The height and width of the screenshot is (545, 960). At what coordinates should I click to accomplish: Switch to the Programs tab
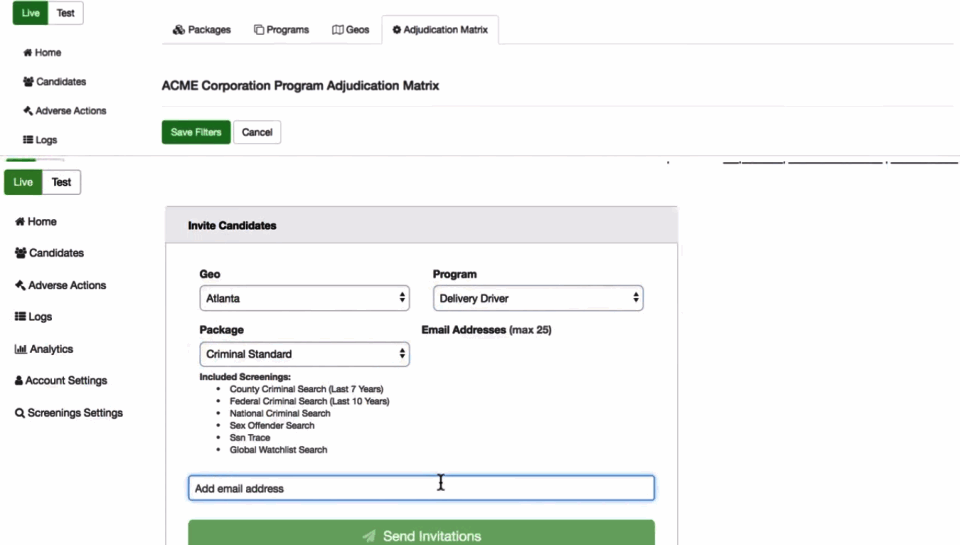(281, 30)
